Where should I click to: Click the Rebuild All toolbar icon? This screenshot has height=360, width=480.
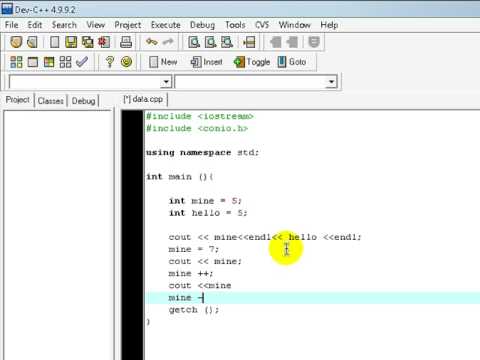[x=65, y=62]
